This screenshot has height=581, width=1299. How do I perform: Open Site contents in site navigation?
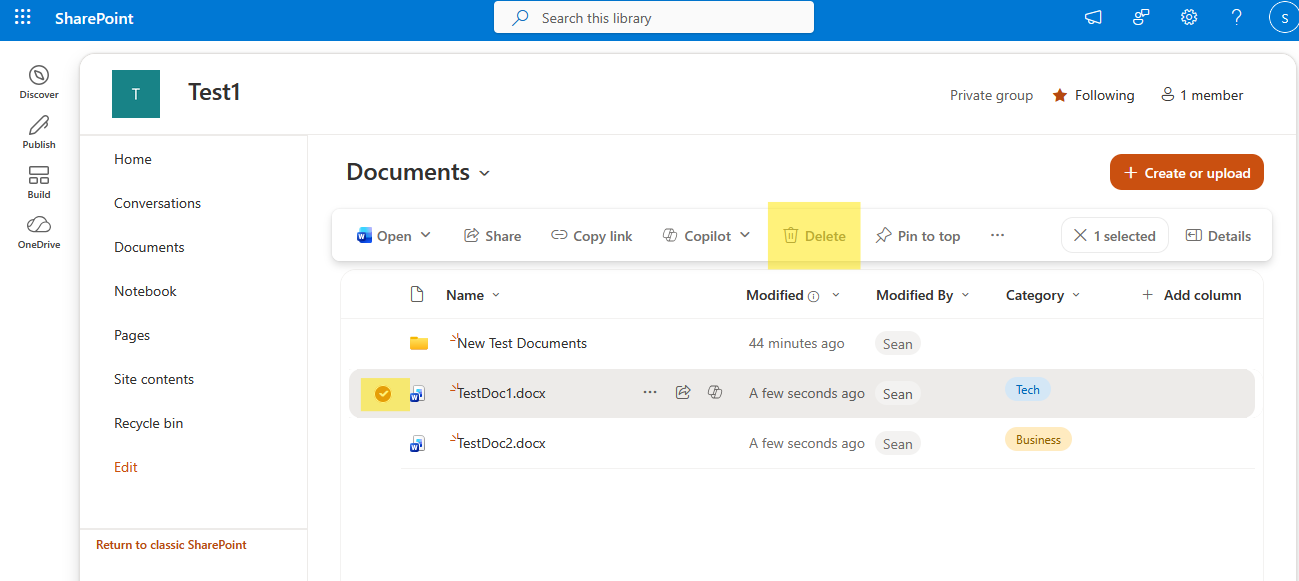coord(154,379)
